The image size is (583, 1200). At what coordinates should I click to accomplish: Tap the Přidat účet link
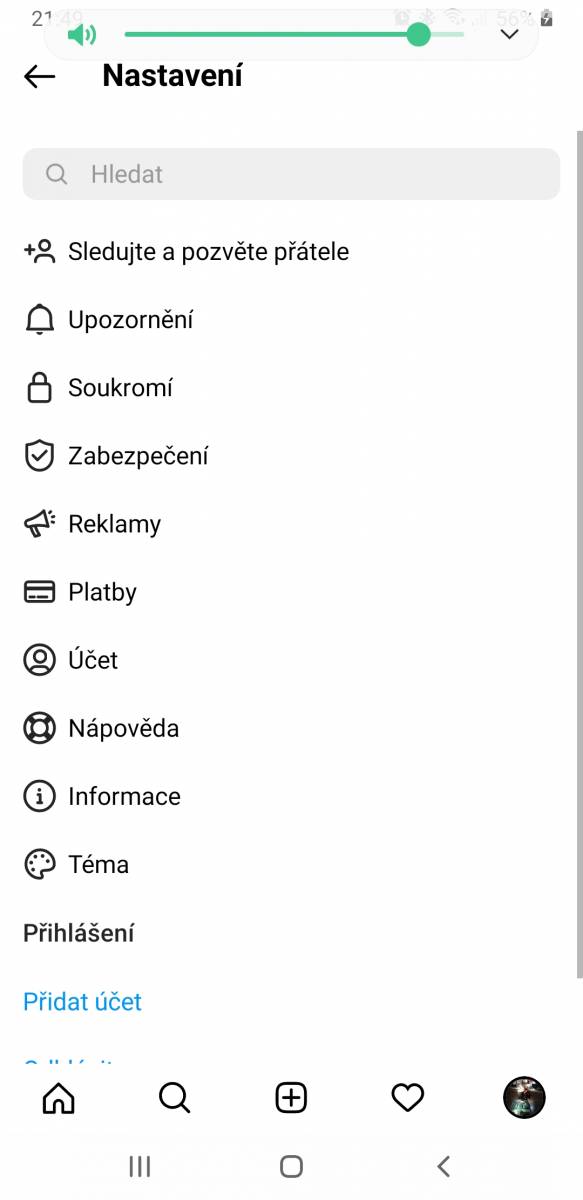point(82,1002)
